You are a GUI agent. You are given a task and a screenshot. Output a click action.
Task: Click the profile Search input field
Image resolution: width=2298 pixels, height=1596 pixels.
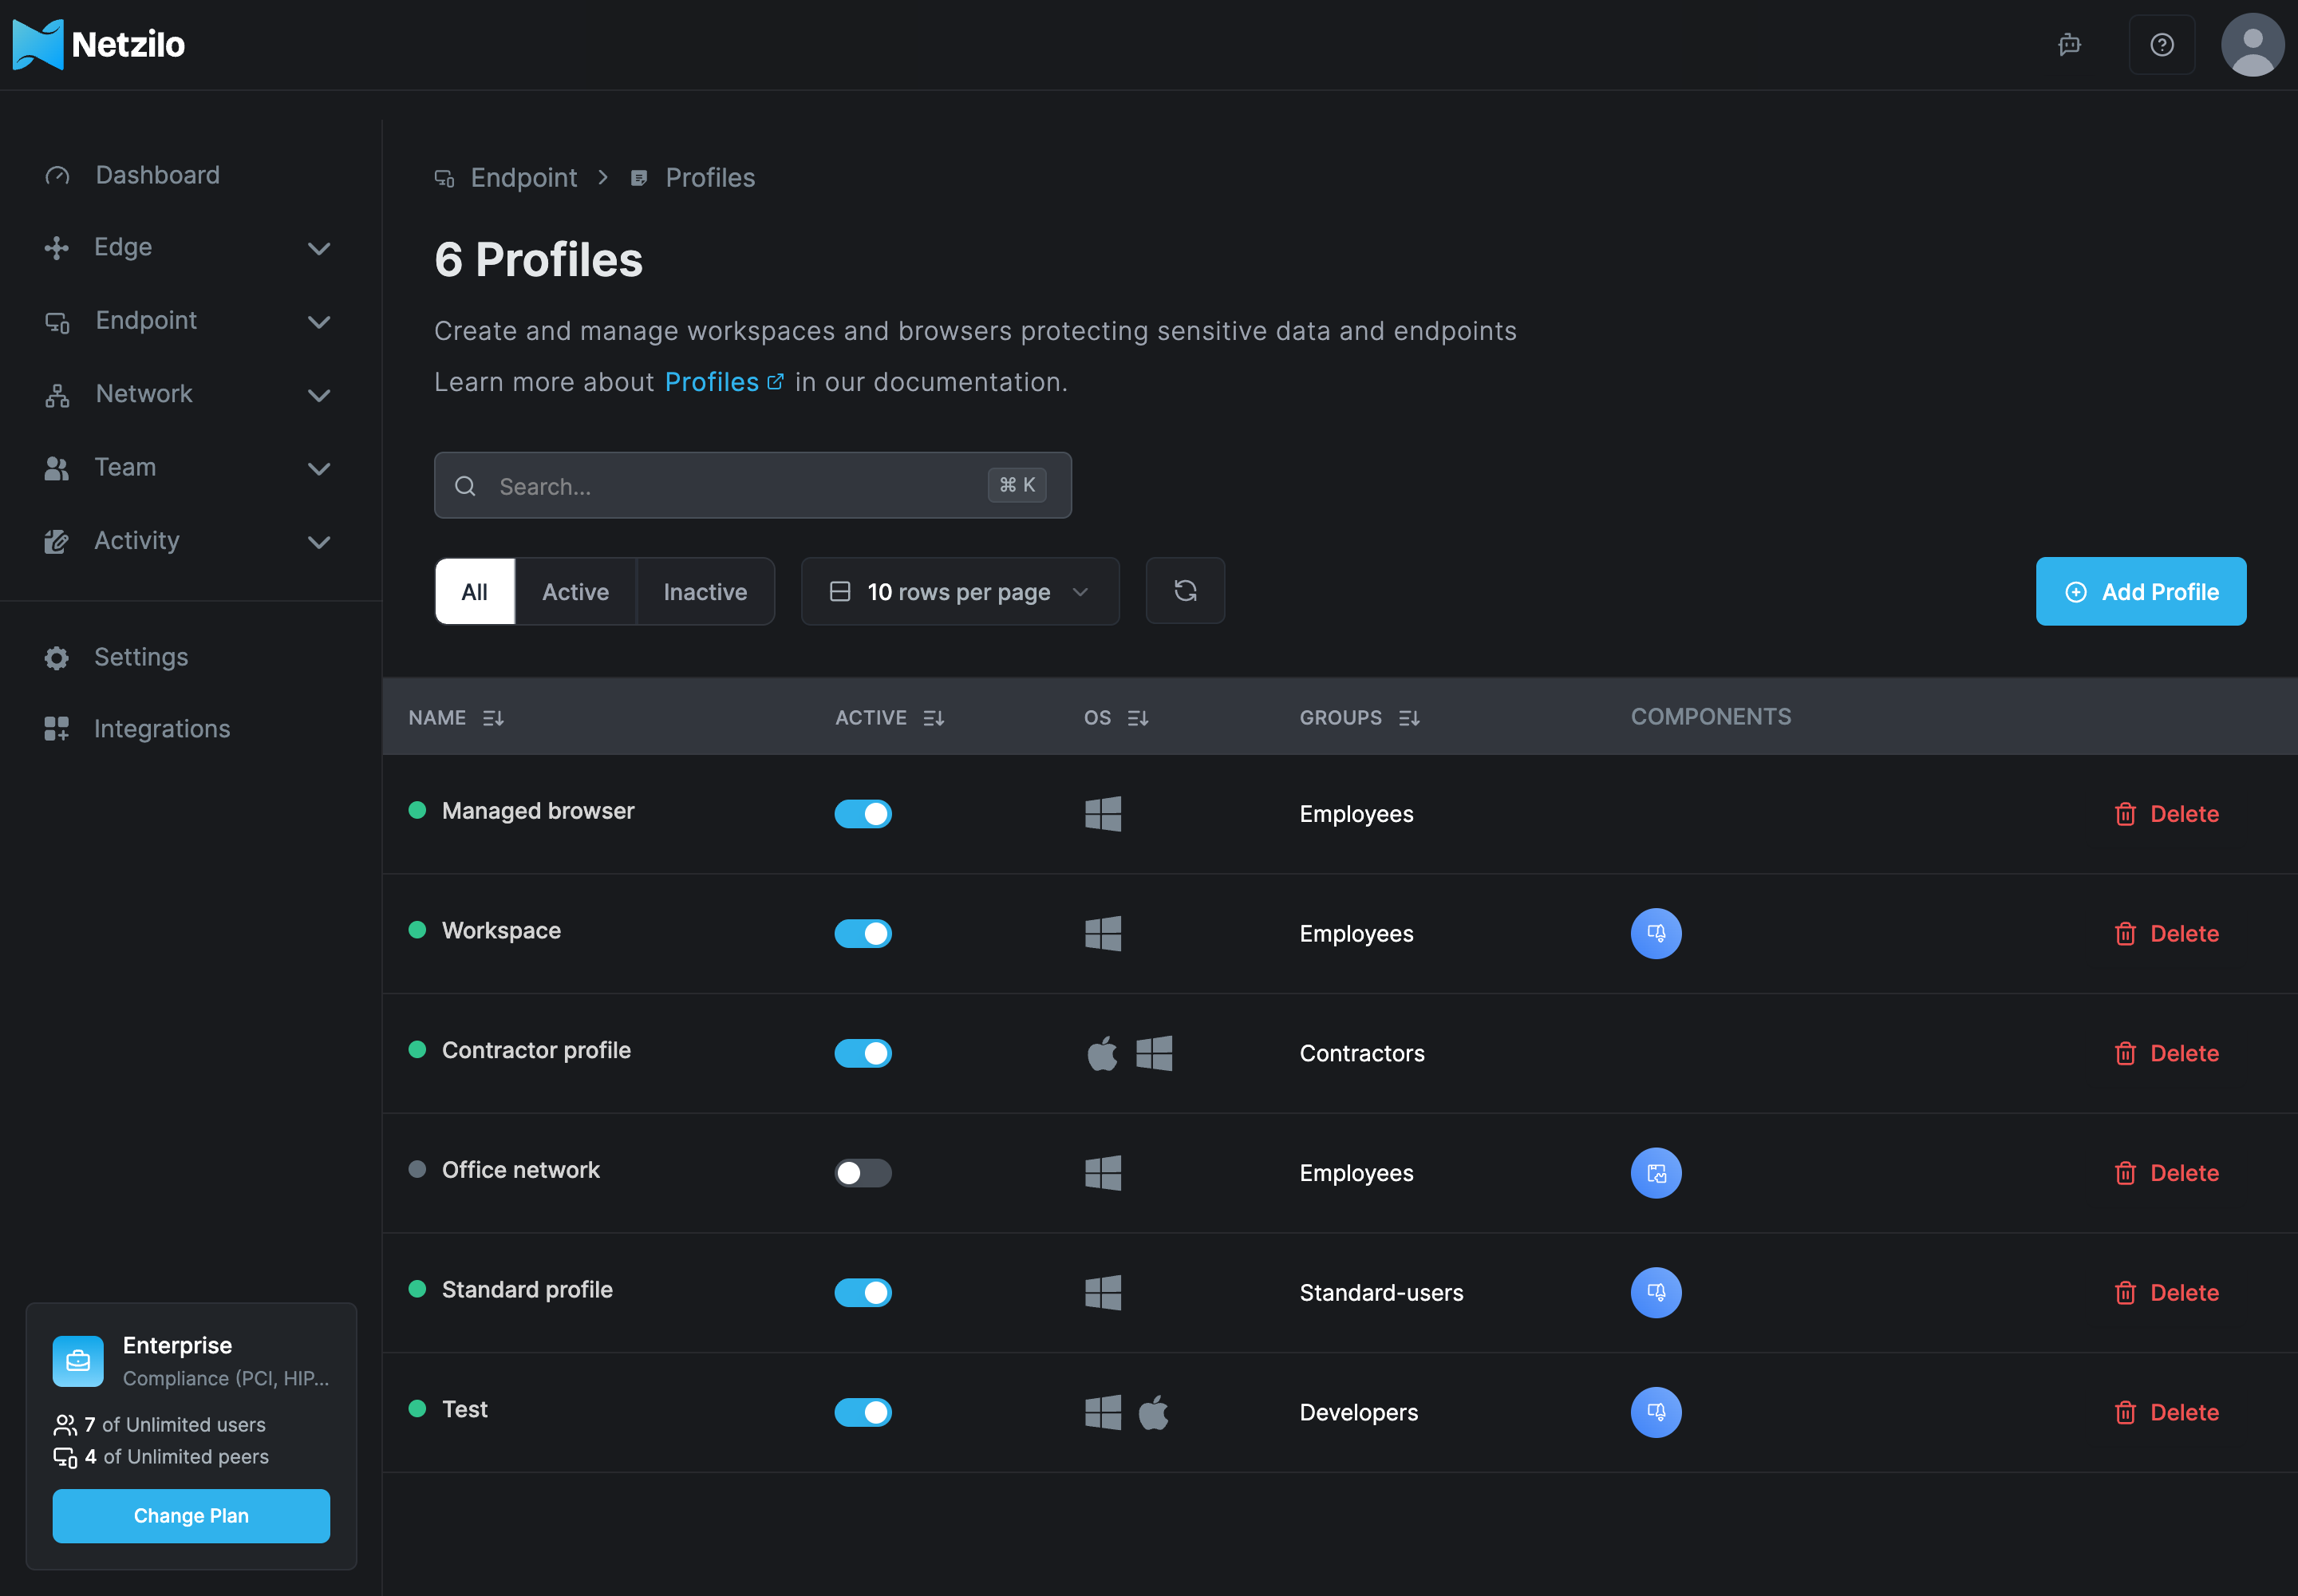click(752, 485)
